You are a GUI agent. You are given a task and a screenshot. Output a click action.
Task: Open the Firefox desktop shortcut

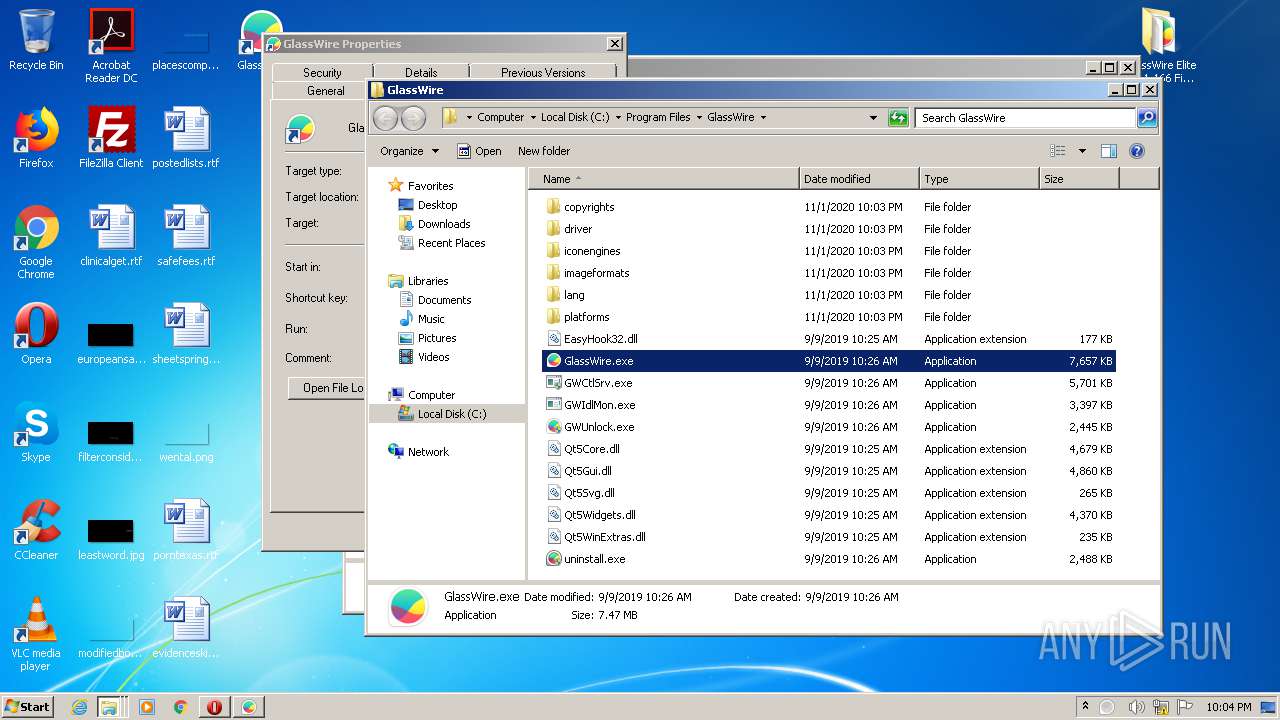[36, 138]
